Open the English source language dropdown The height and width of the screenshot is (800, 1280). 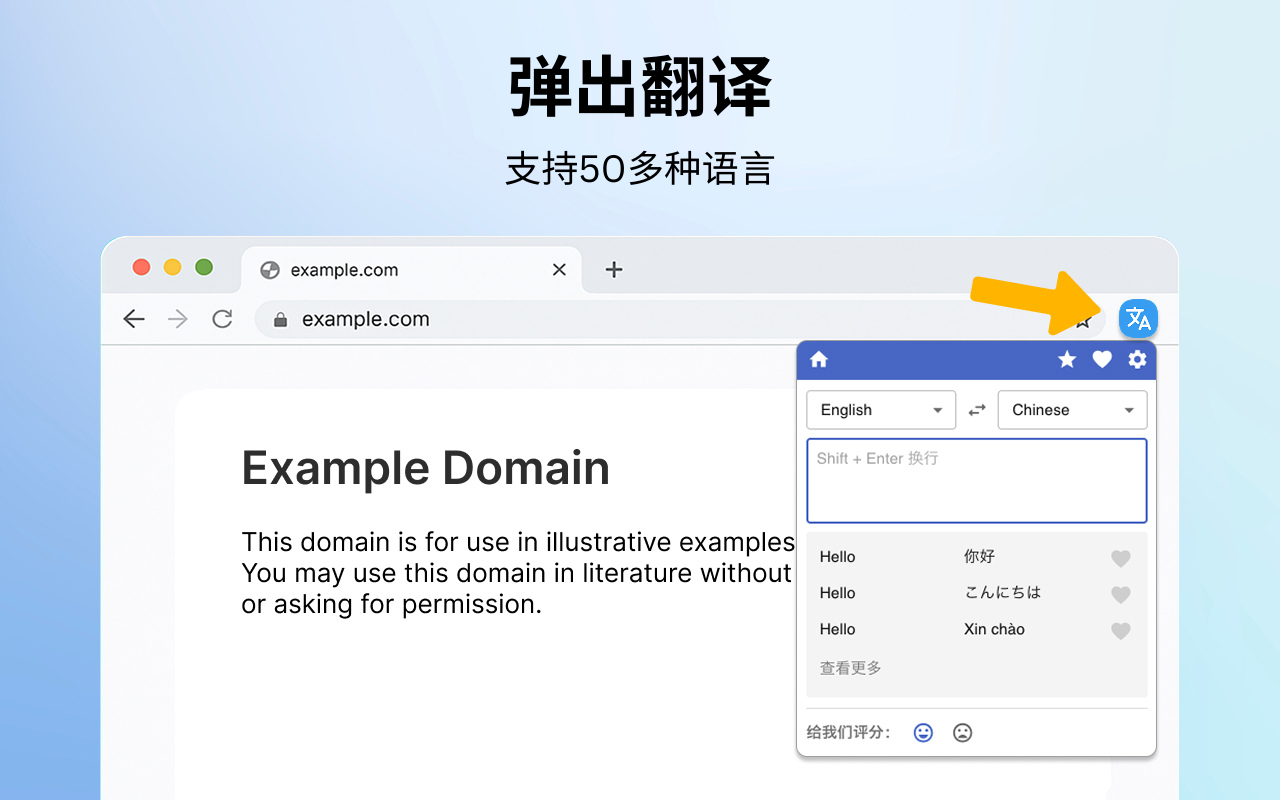(x=880, y=409)
